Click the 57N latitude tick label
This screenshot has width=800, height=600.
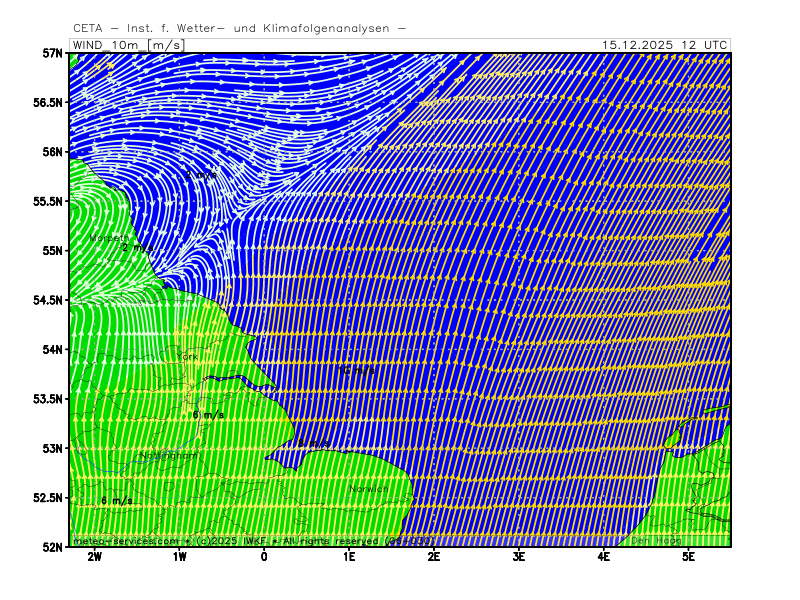(x=52, y=53)
